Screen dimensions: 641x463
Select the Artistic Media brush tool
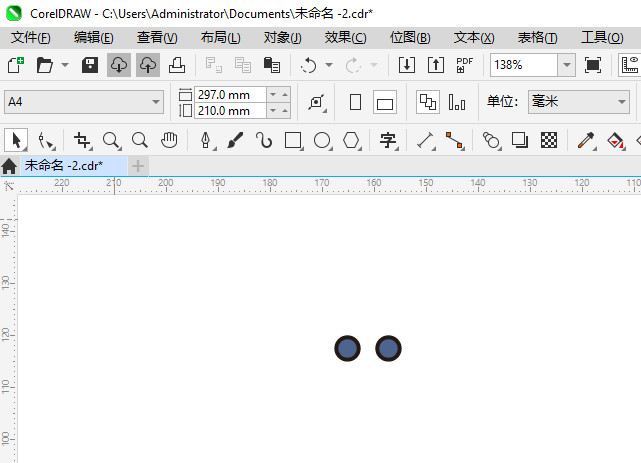pyautogui.click(x=235, y=141)
